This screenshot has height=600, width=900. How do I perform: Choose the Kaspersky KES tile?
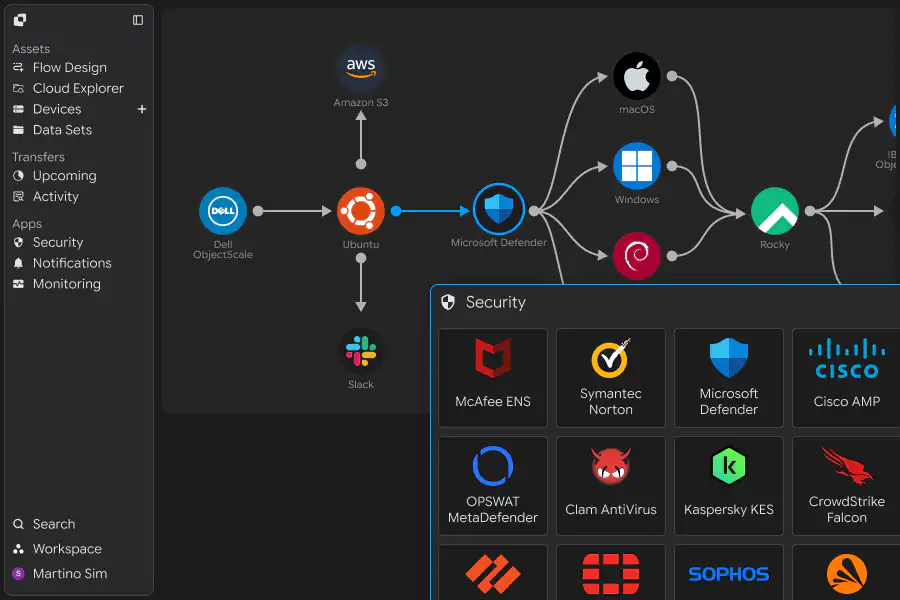(729, 486)
